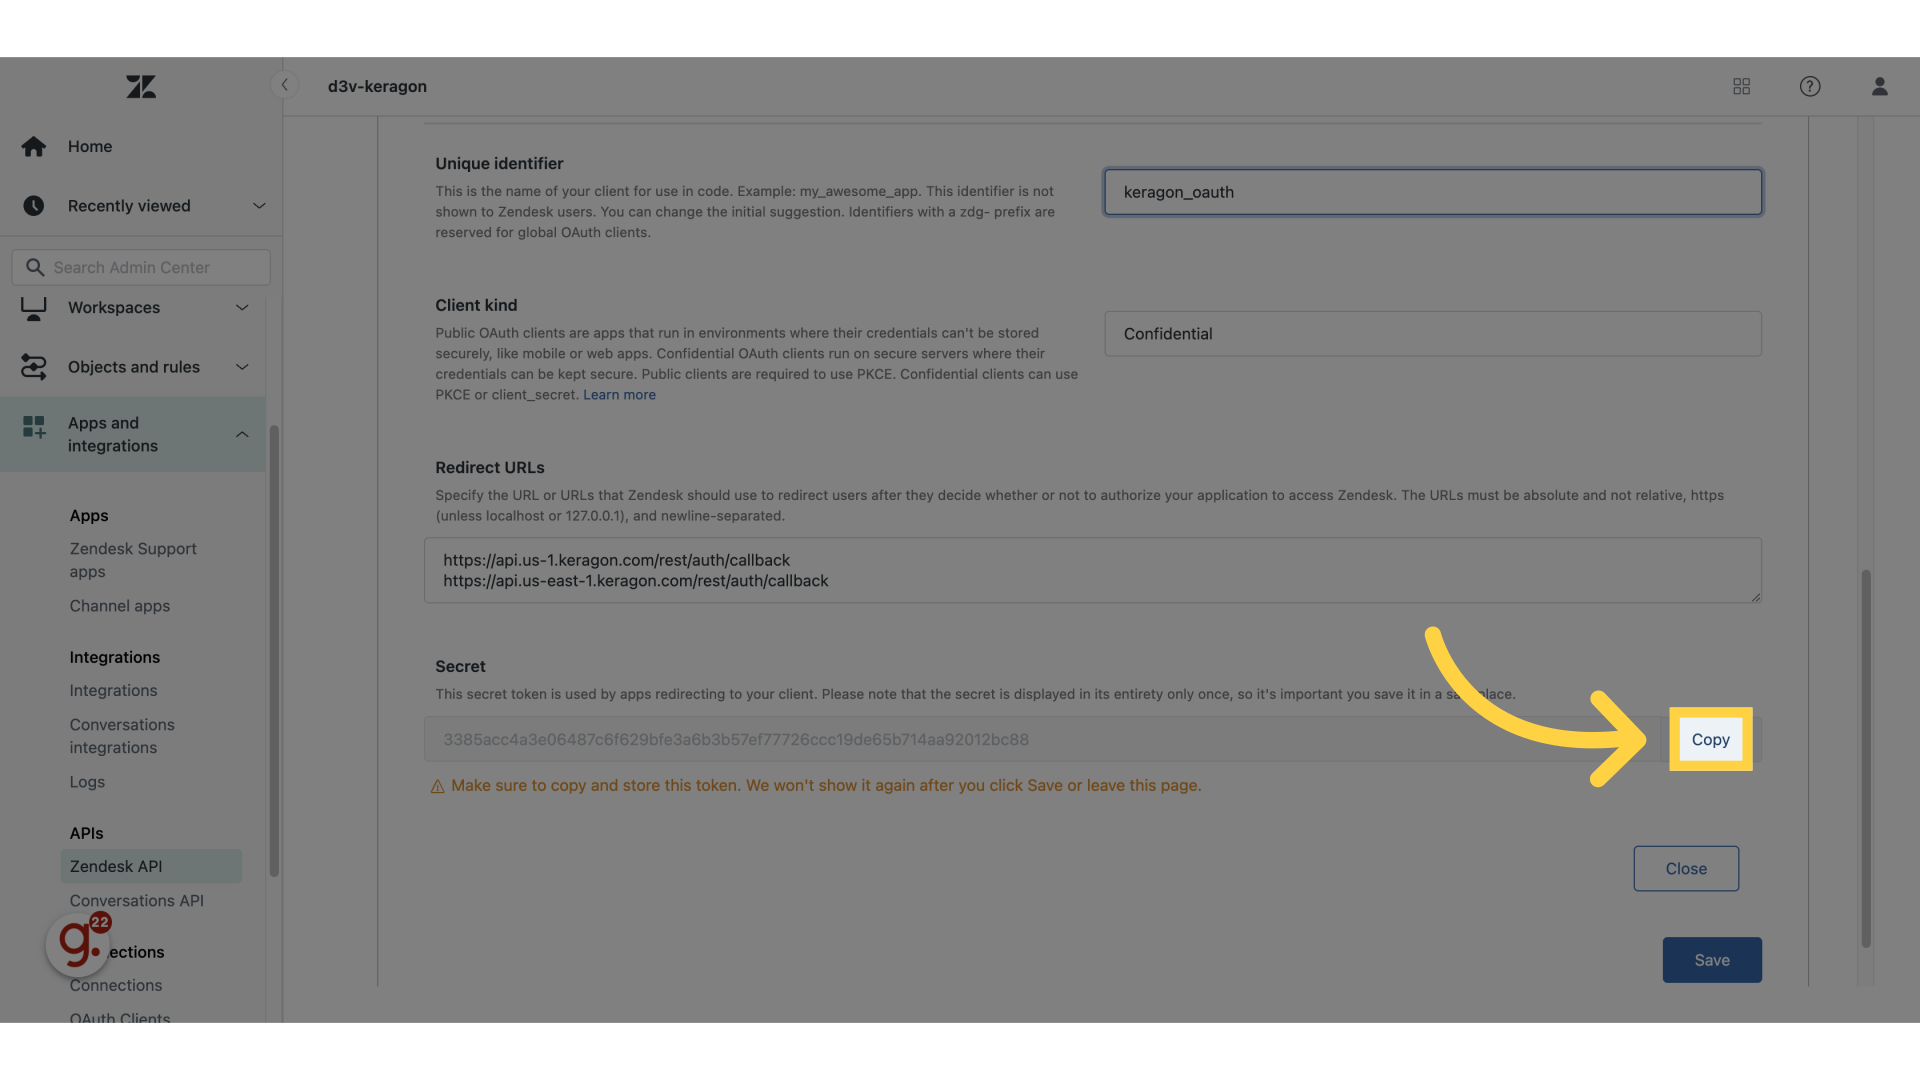1920x1080 pixels.
Task: Click the Apps and integrations icon
Action: point(34,428)
